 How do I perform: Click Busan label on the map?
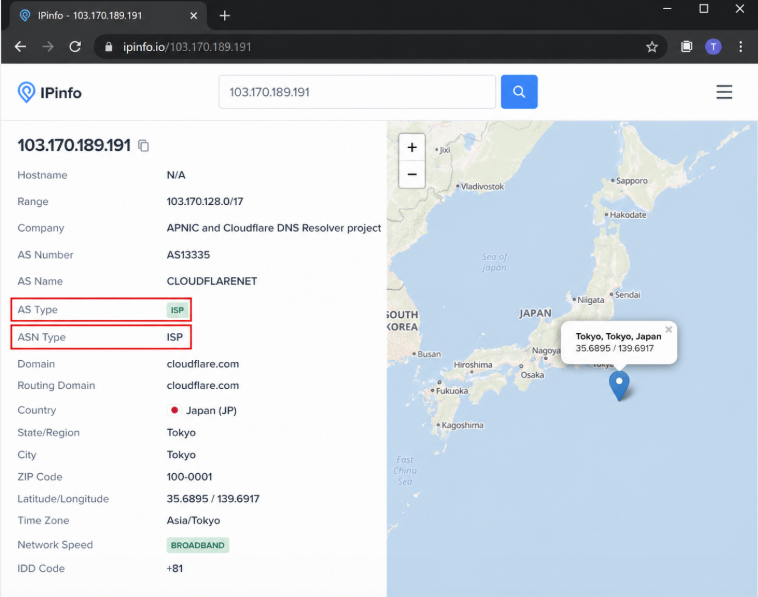pyautogui.click(x=429, y=354)
